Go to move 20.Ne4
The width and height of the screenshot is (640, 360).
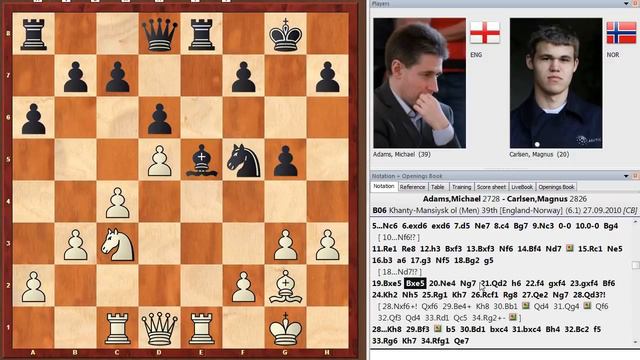[442, 283]
